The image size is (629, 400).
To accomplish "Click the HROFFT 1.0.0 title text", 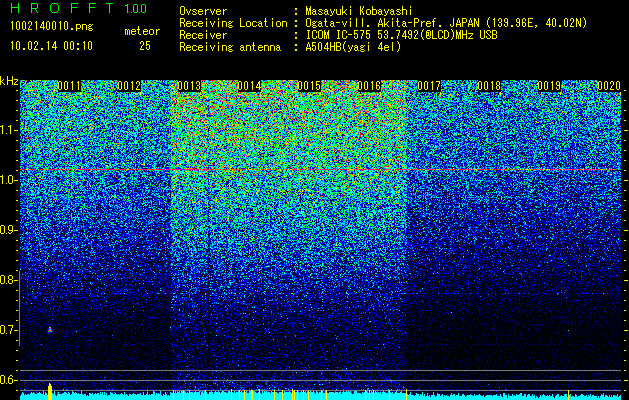I will [x=79, y=8].
